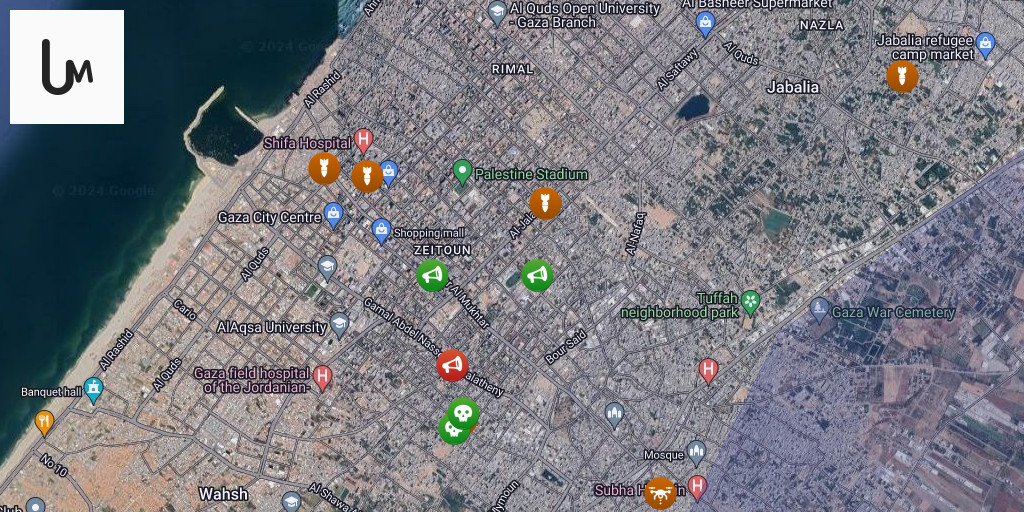
Task: Open the Tuffah neighborhood park pin
Action: click(750, 302)
